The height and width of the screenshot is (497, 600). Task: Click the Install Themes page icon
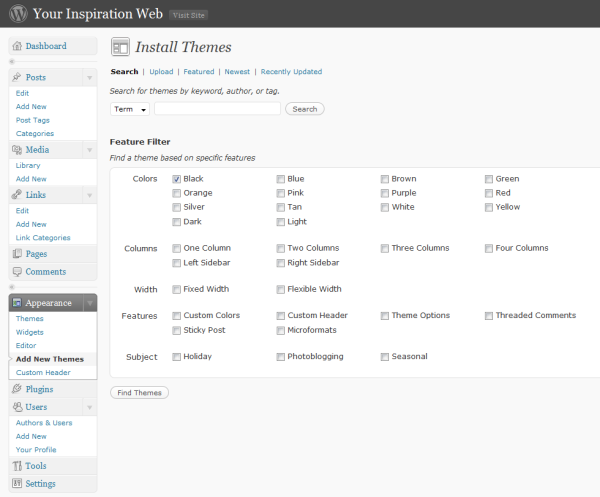pyautogui.click(x=120, y=47)
